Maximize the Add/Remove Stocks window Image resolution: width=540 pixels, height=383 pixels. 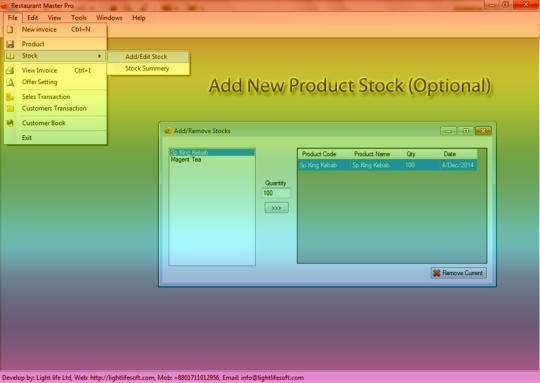click(x=466, y=131)
